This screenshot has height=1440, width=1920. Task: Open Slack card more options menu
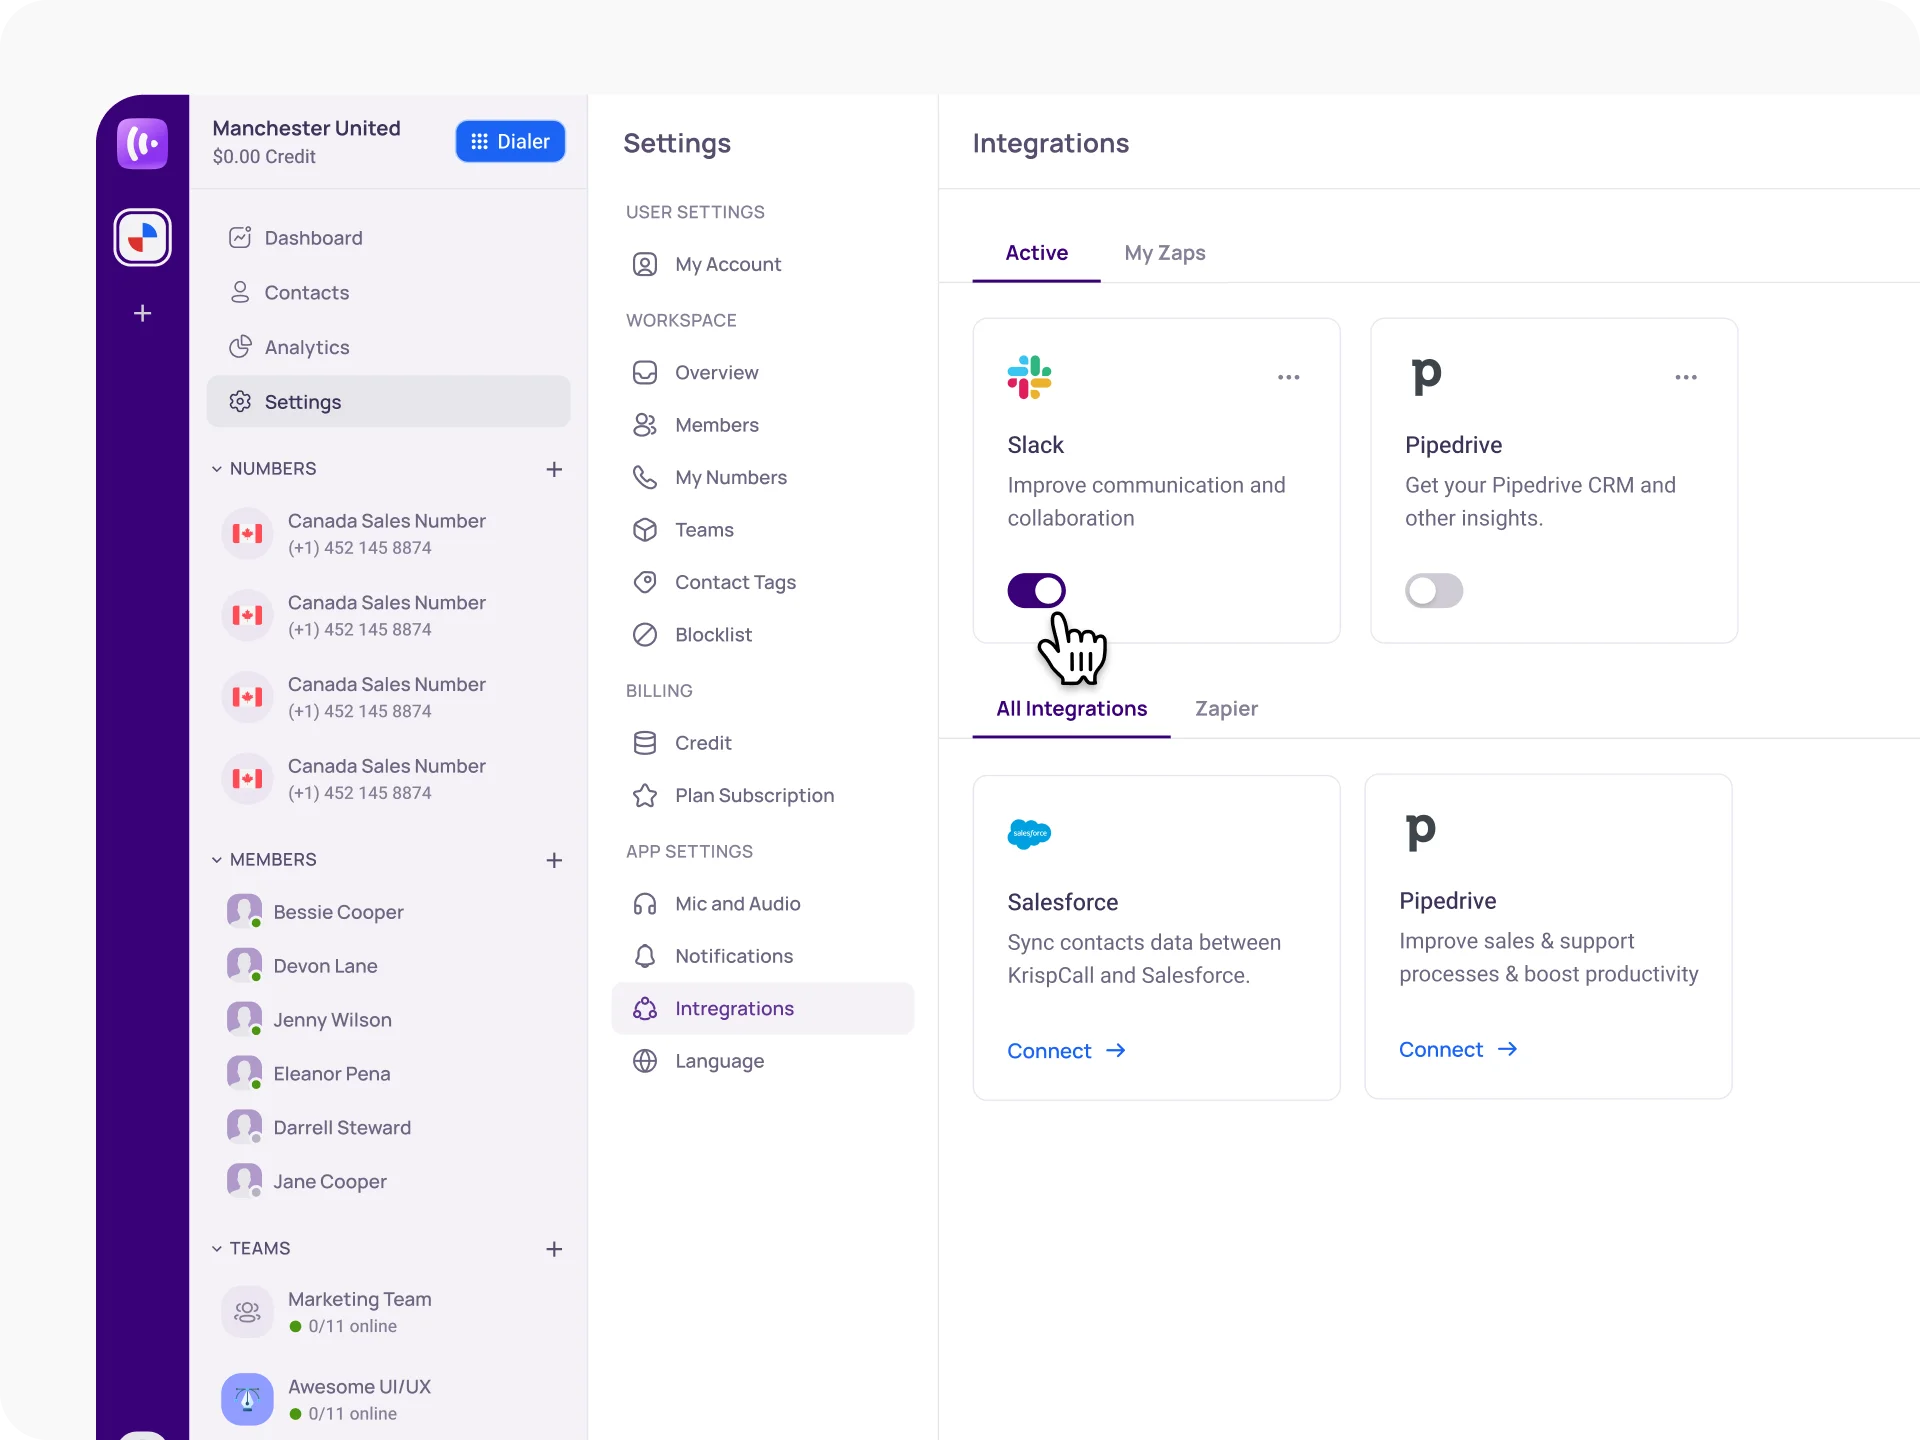pyautogui.click(x=1288, y=377)
